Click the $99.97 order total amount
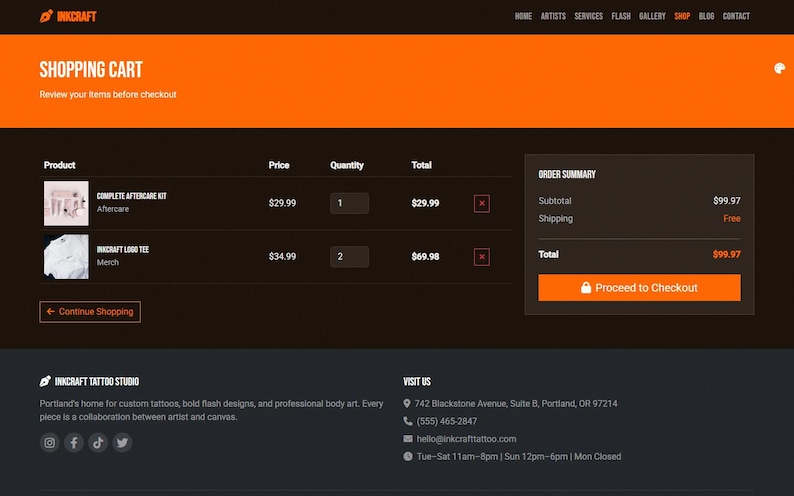The height and width of the screenshot is (496, 794). pyautogui.click(x=727, y=255)
